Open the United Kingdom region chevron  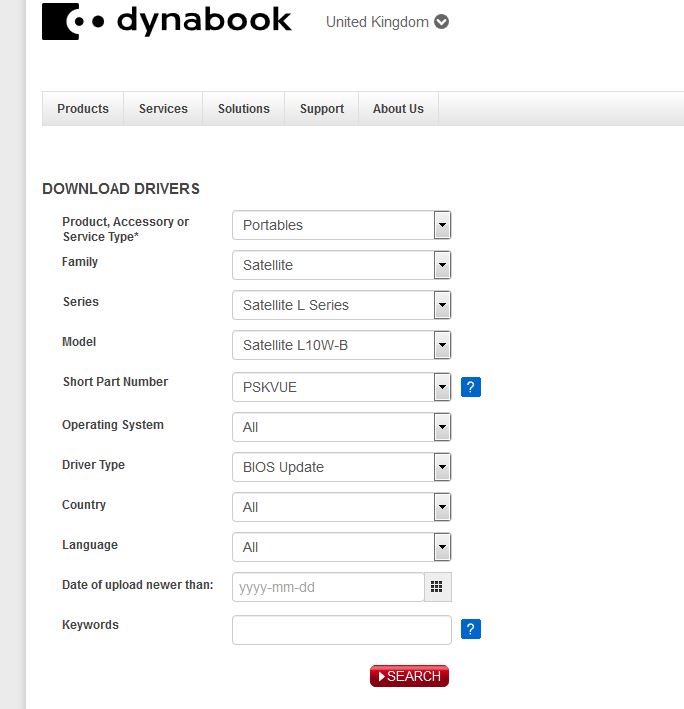(x=441, y=22)
